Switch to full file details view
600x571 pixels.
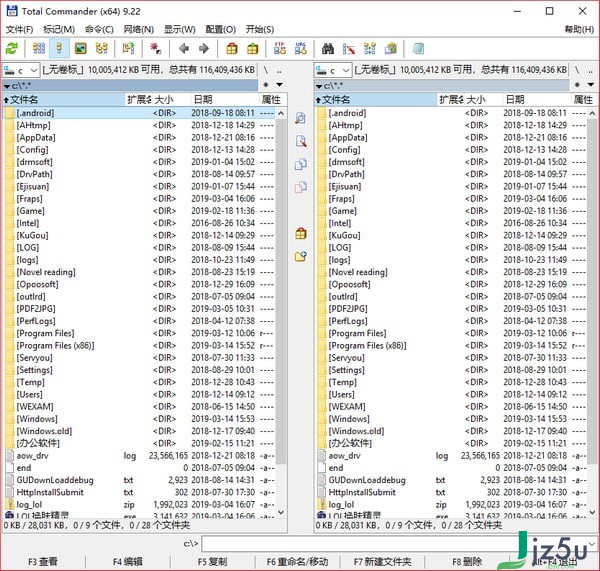pos(59,49)
